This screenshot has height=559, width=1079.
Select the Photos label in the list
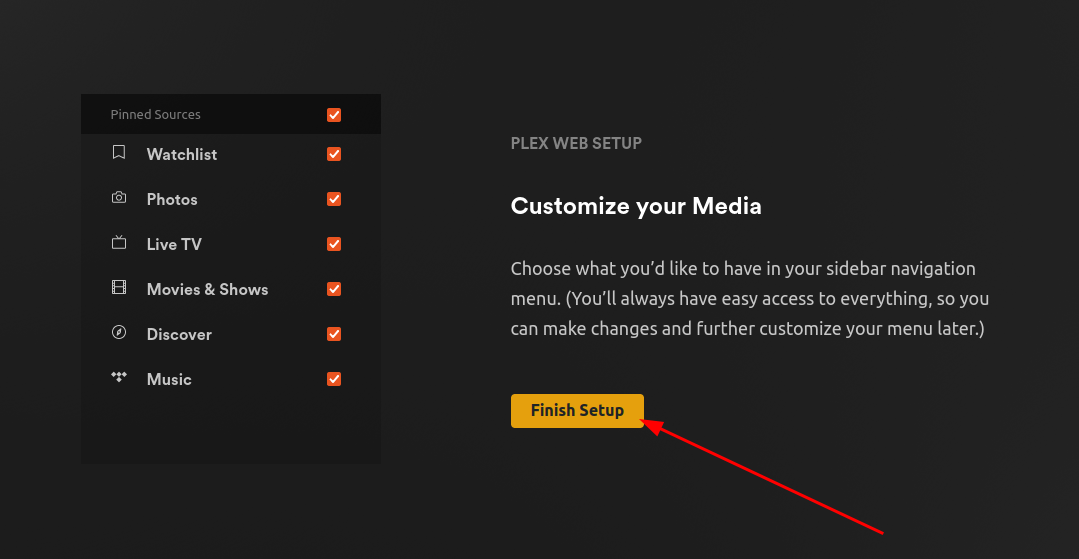[172, 199]
